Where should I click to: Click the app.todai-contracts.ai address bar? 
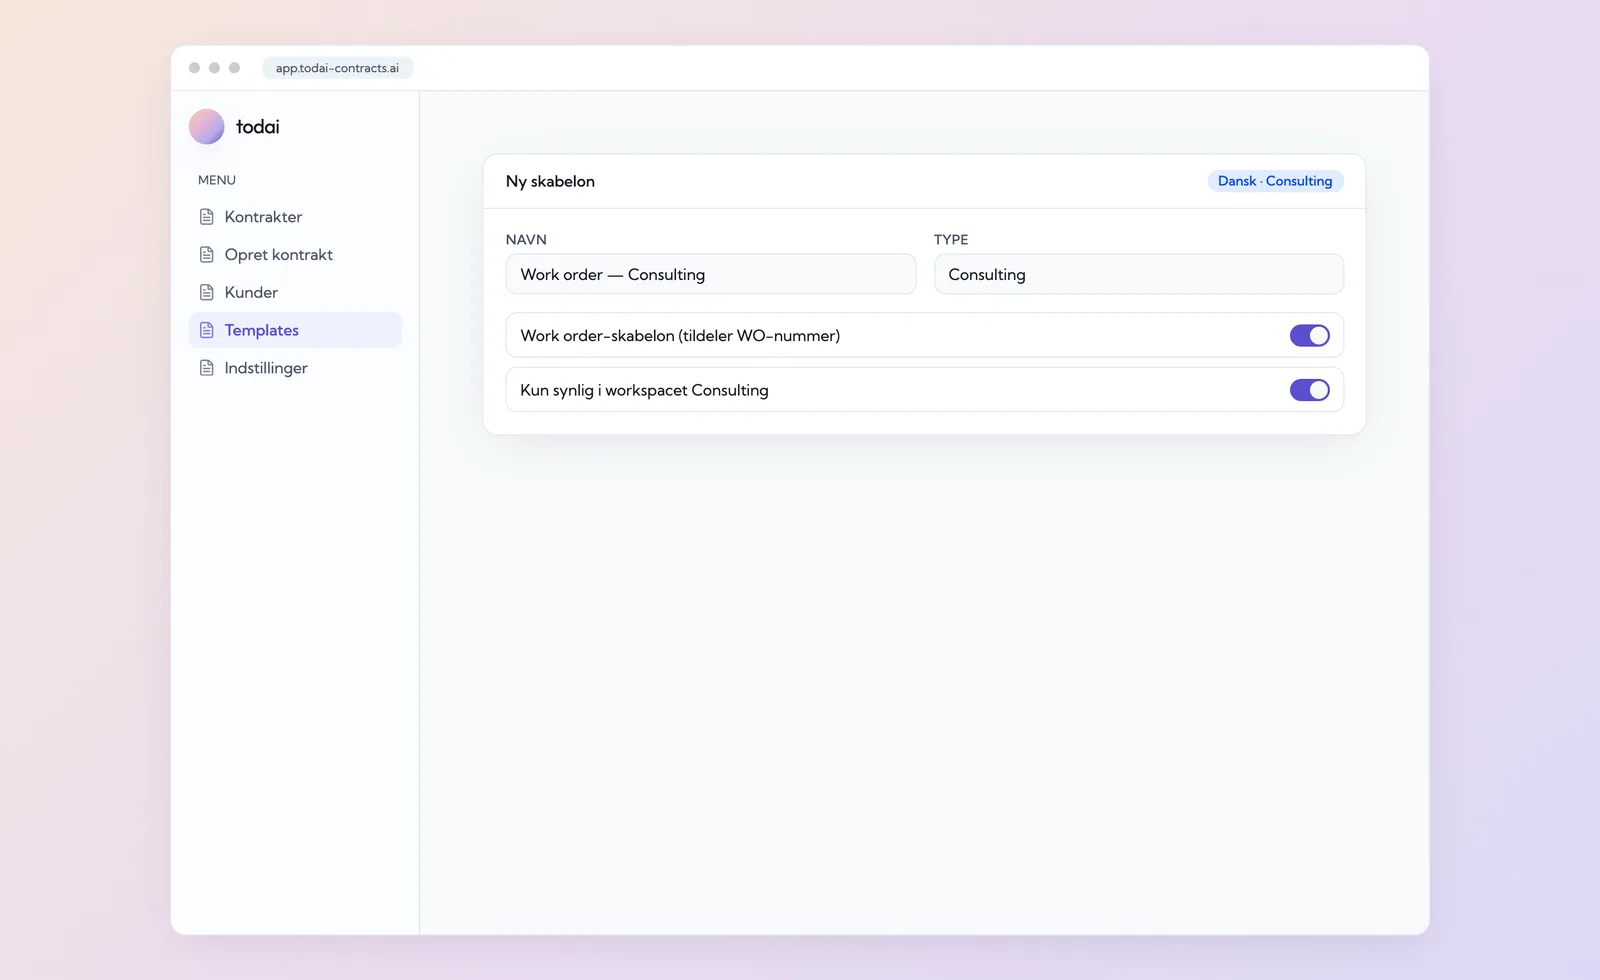337,68
